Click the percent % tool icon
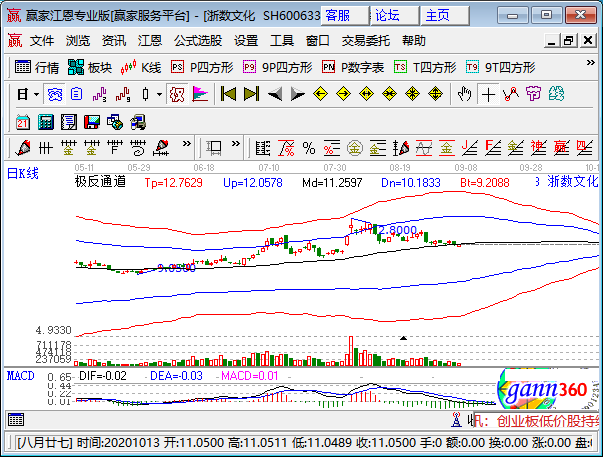 (309, 148)
